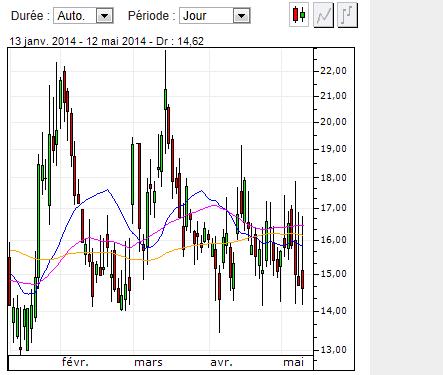Image resolution: width=443 pixels, height=375 pixels.
Task: Click the Auto. duration combo box
Action: point(83,16)
